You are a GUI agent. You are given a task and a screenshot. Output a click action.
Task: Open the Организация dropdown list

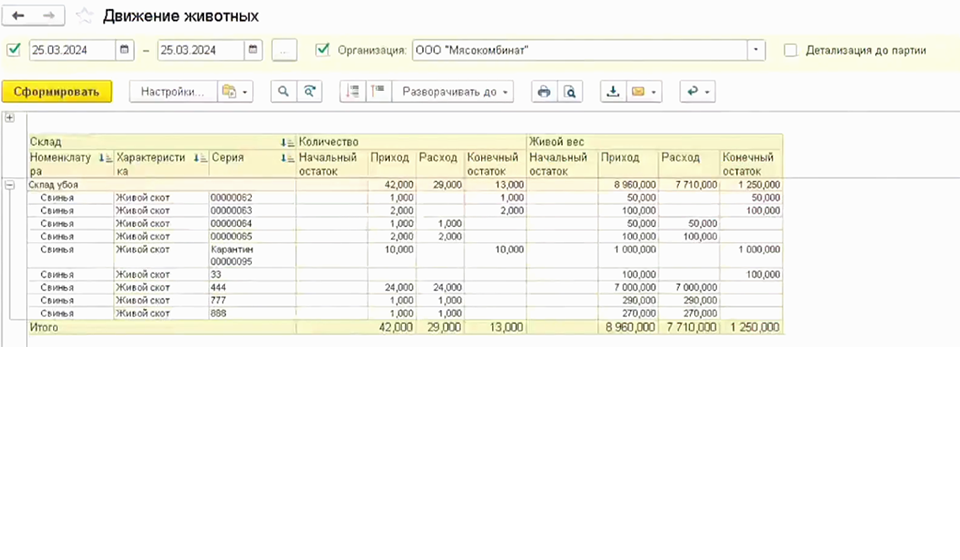pos(756,50)
